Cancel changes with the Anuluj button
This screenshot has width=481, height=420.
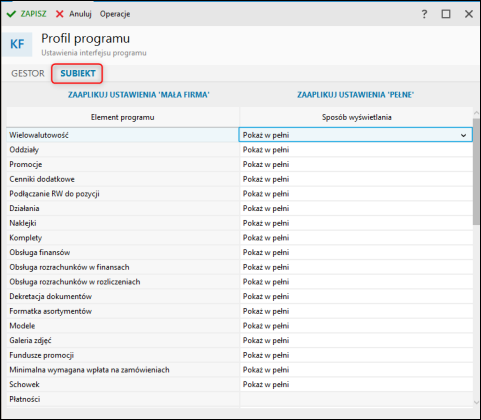73,14
